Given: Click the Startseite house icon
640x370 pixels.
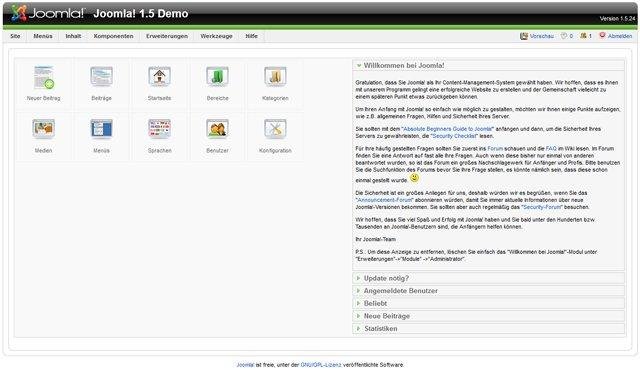Looking at the screenshot, I should point(159,84).
